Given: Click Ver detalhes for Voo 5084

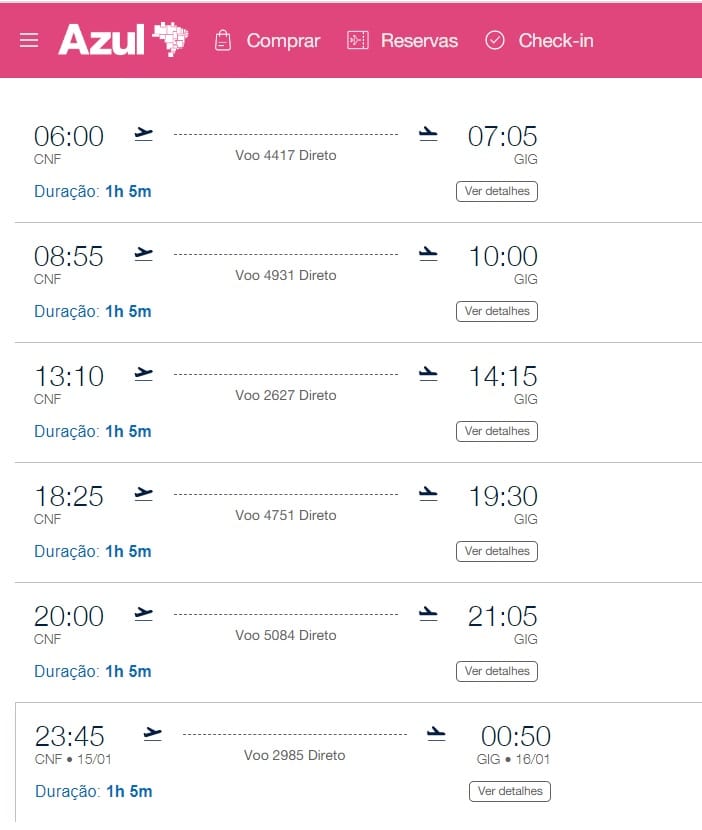Looking at the screenshot, I should click(x=497, y=671).
